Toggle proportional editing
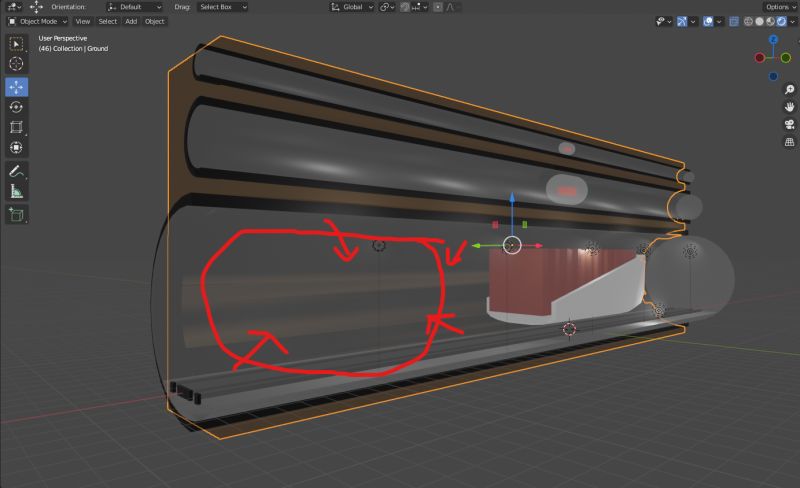The image size is (800, 488). [438, 7]
